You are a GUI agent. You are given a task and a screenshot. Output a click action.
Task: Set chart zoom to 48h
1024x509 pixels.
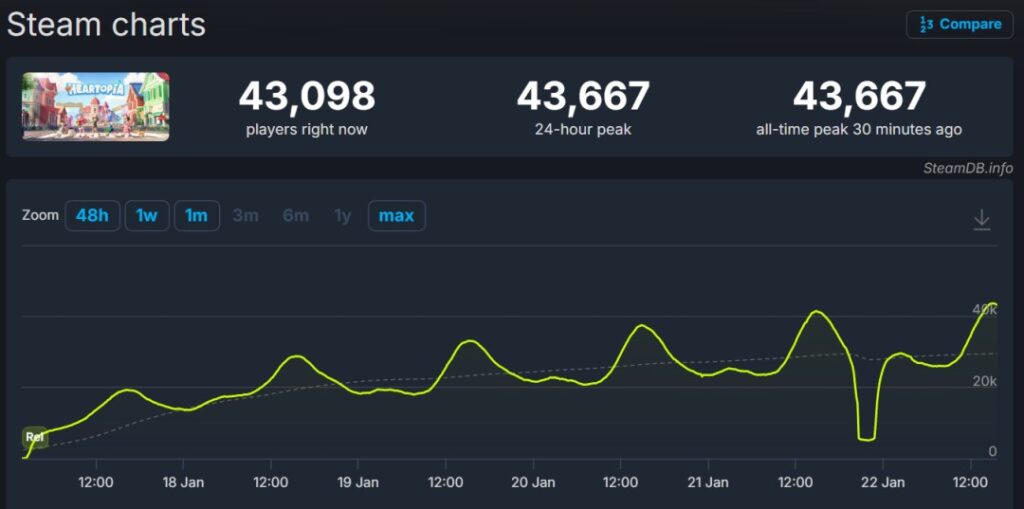point(92,216)
